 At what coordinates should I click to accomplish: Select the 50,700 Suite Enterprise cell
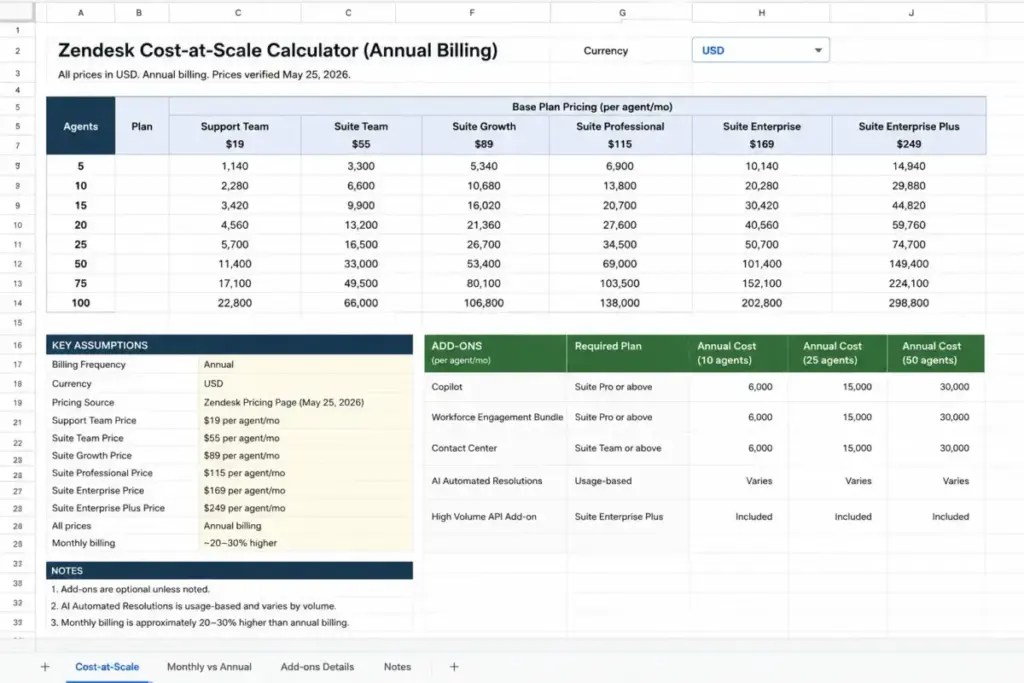tap(761, 244)
